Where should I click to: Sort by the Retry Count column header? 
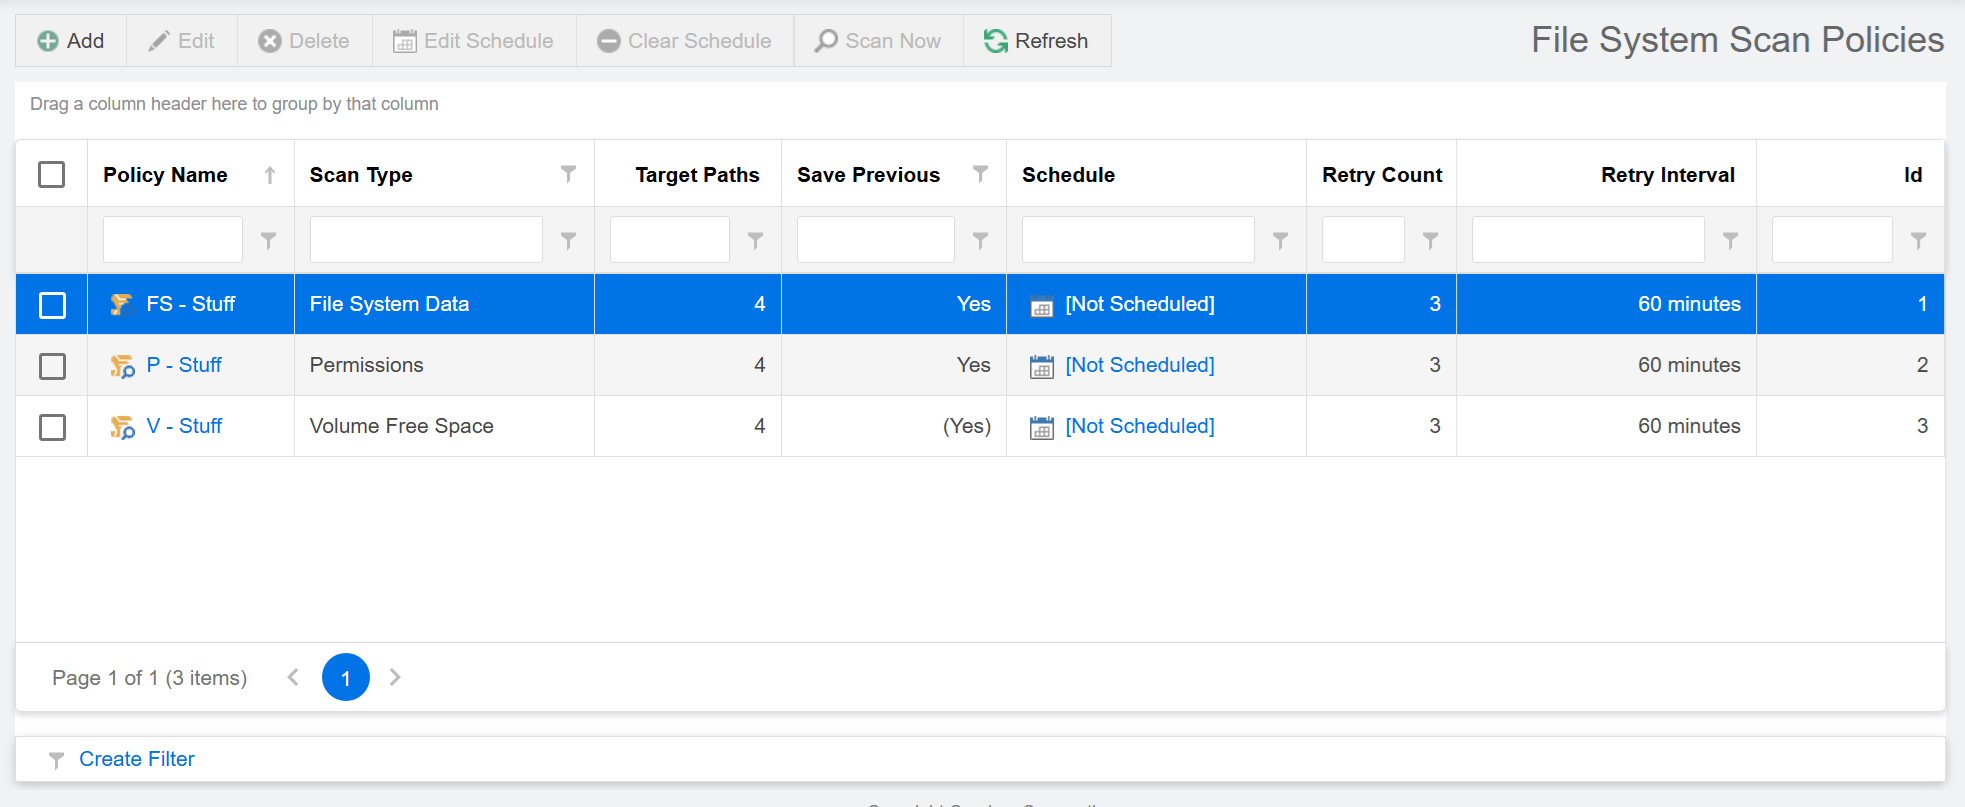pos(1381,175)
